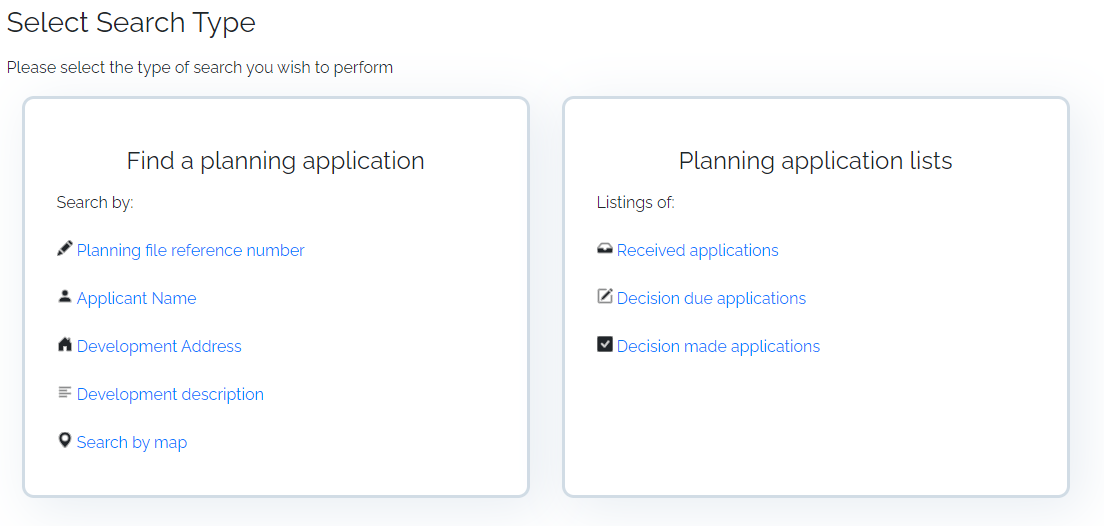The image size is (1104, 526).
Task: Open the Development Address search link
Action: coord(159,346)
